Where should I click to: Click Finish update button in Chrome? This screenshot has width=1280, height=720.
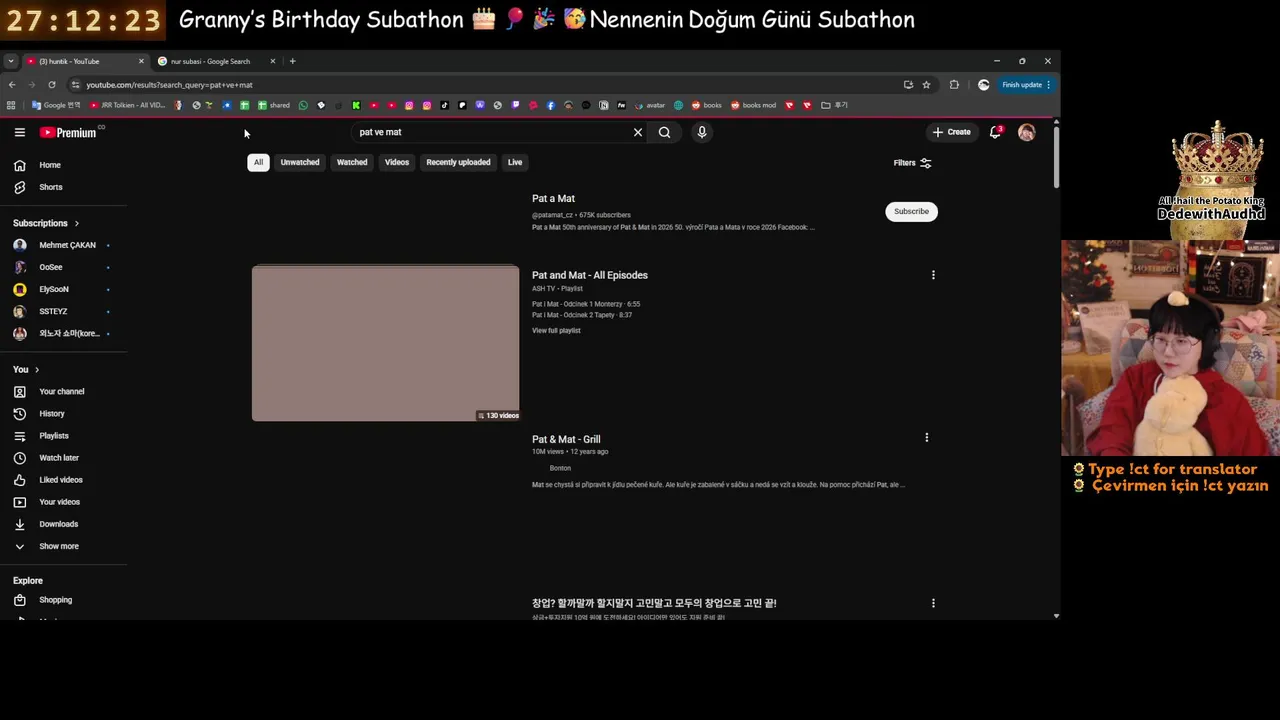coord(1026,85)
